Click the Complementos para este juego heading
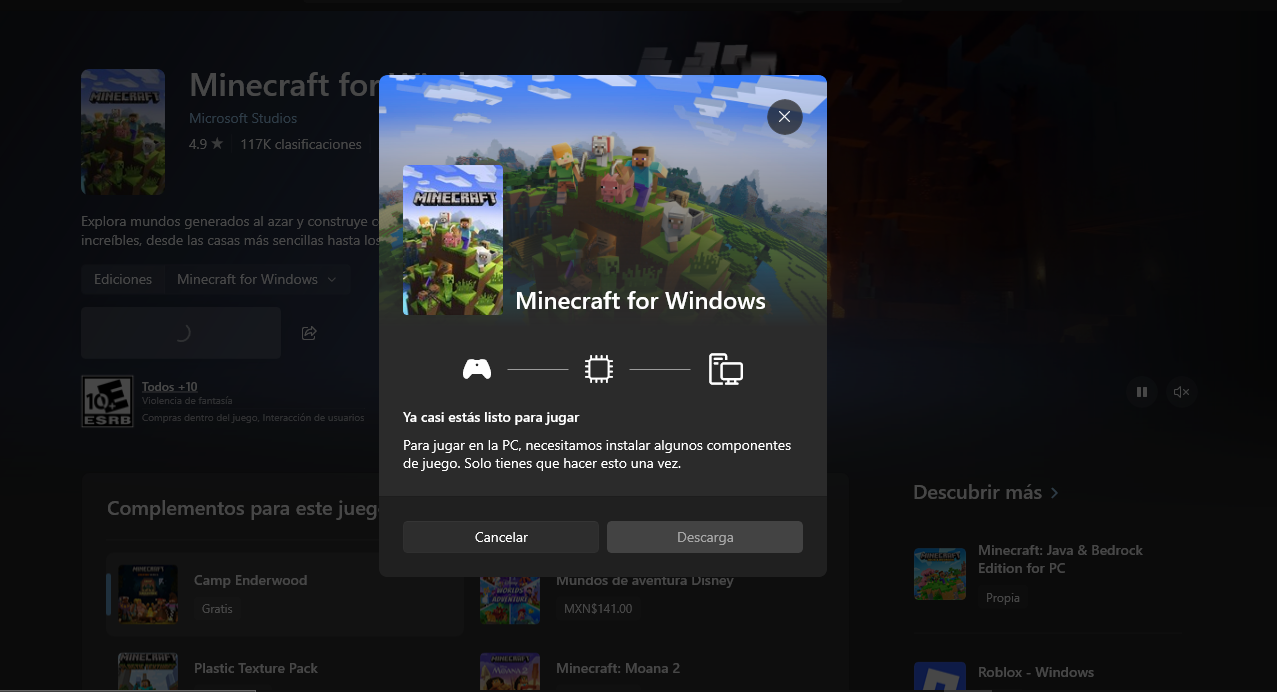The image size is (1277, 692). point(243,509)
